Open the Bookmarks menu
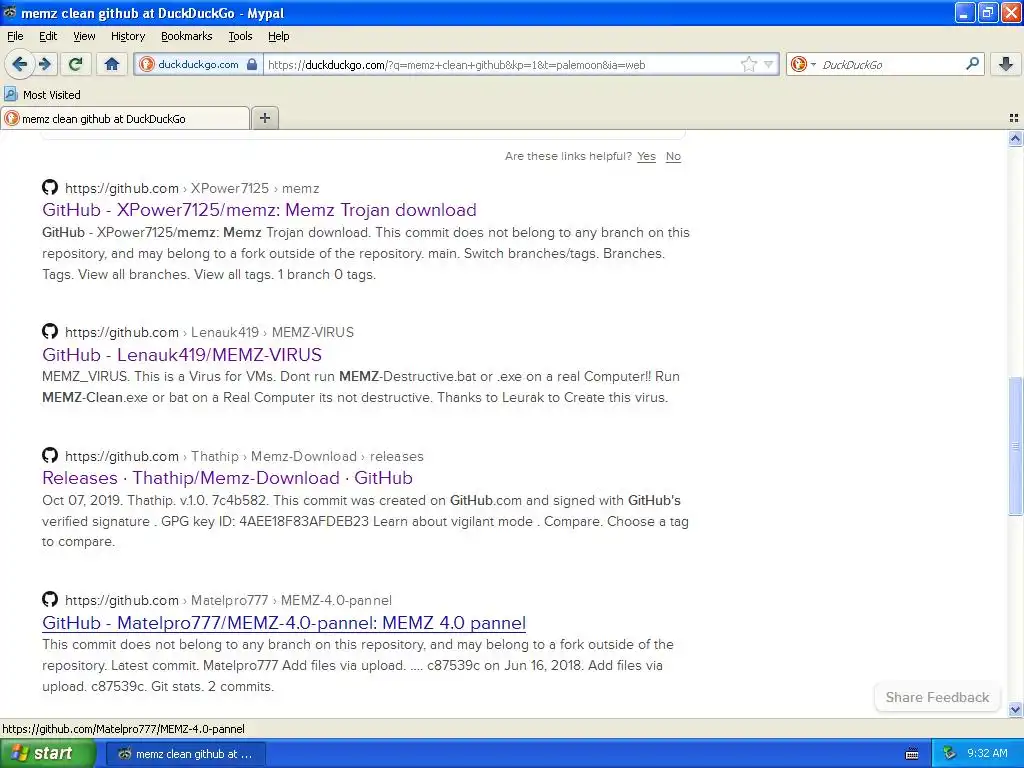This screenshot has height=768, width=1024. point(186,36)
